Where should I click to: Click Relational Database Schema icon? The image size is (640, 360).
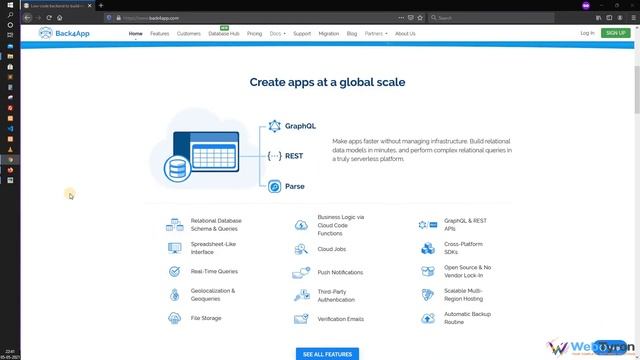point(175,224)
